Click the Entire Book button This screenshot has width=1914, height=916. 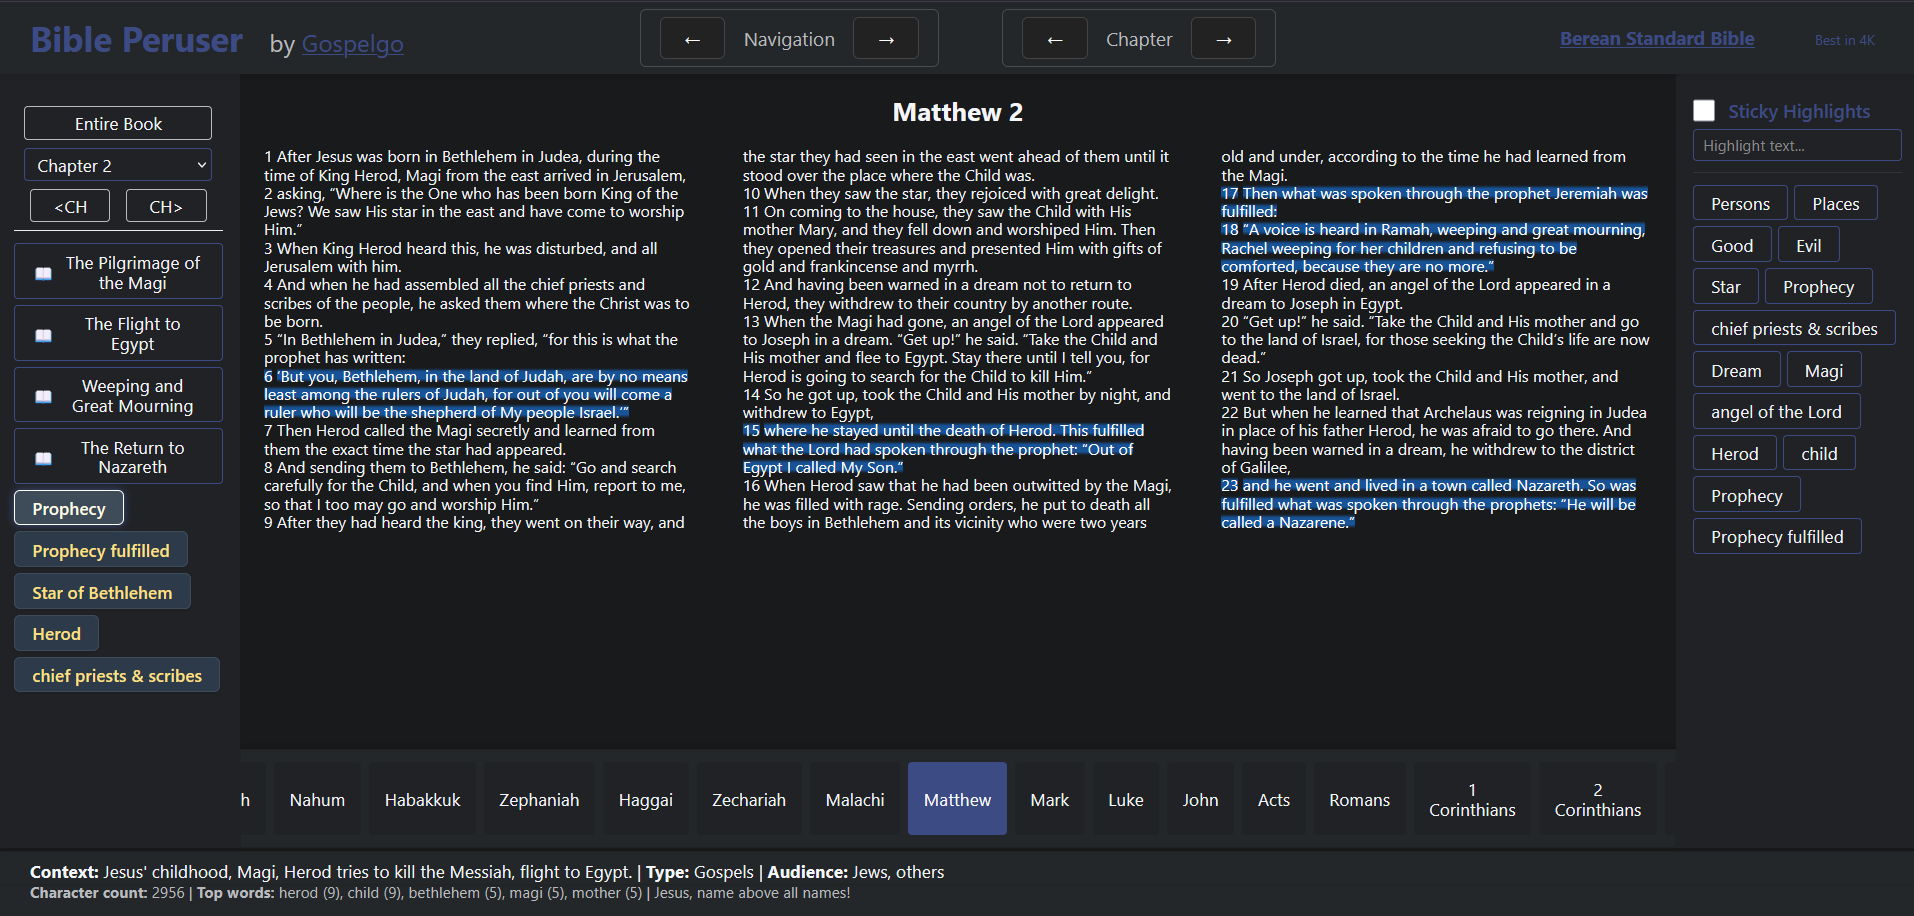click(x=117, y=122)
